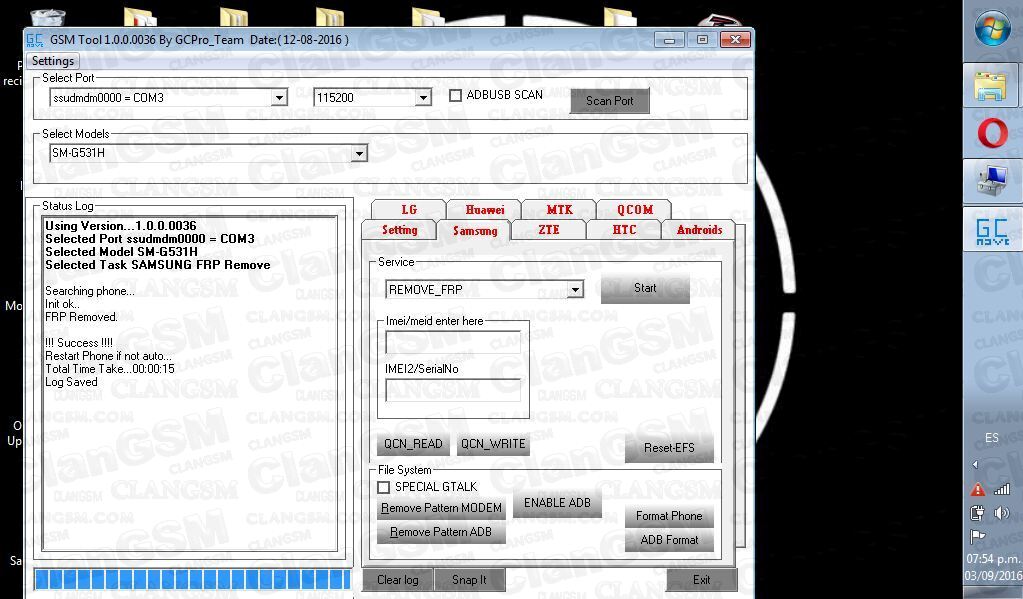Open the volume speaker tray icon
1023x599 pixels.
1002,513
